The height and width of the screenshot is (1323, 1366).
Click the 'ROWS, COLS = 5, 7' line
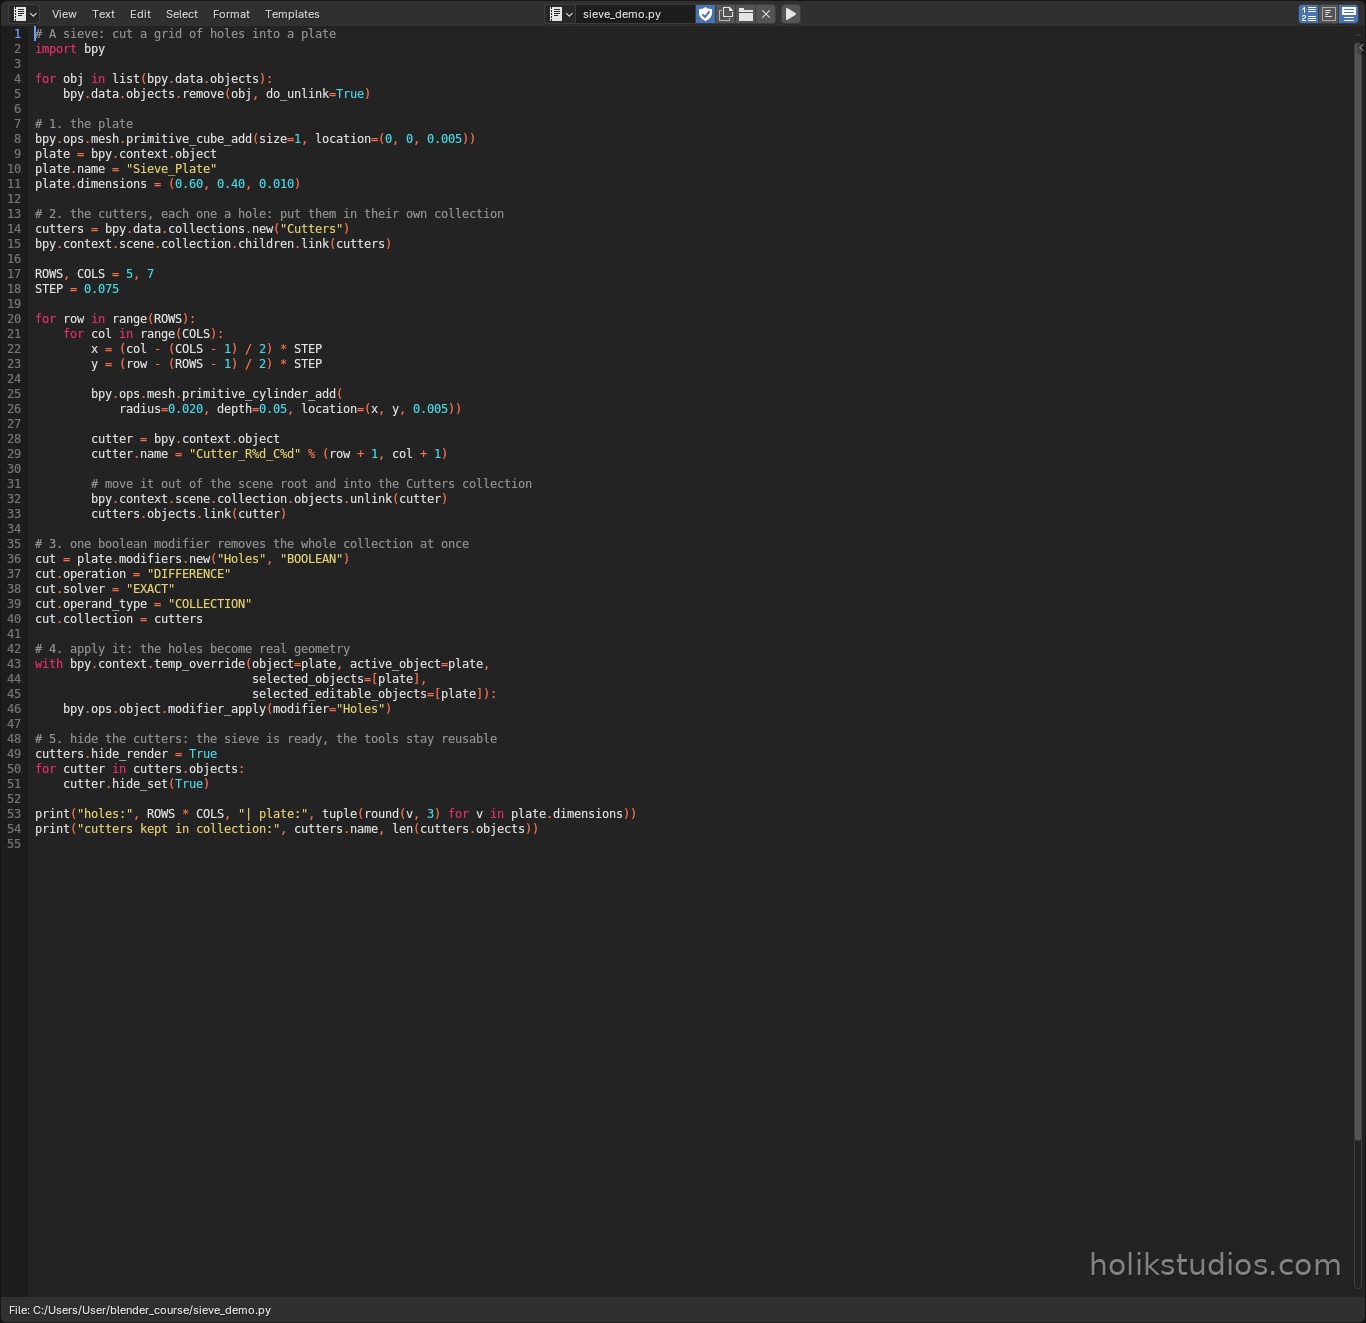95,274
